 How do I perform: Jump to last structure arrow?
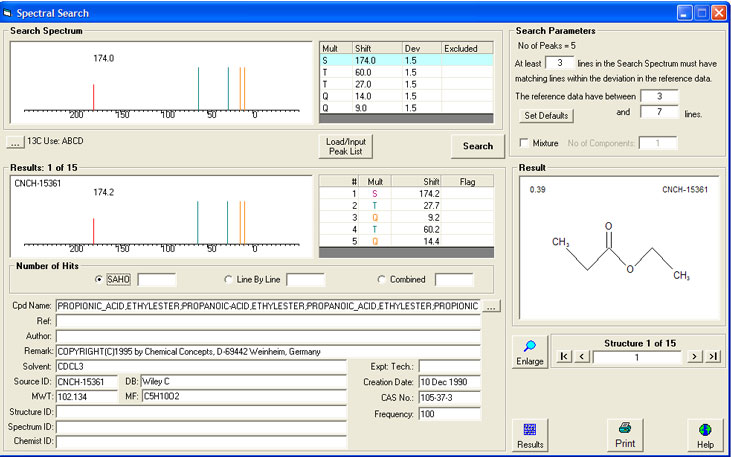[712, 356]
